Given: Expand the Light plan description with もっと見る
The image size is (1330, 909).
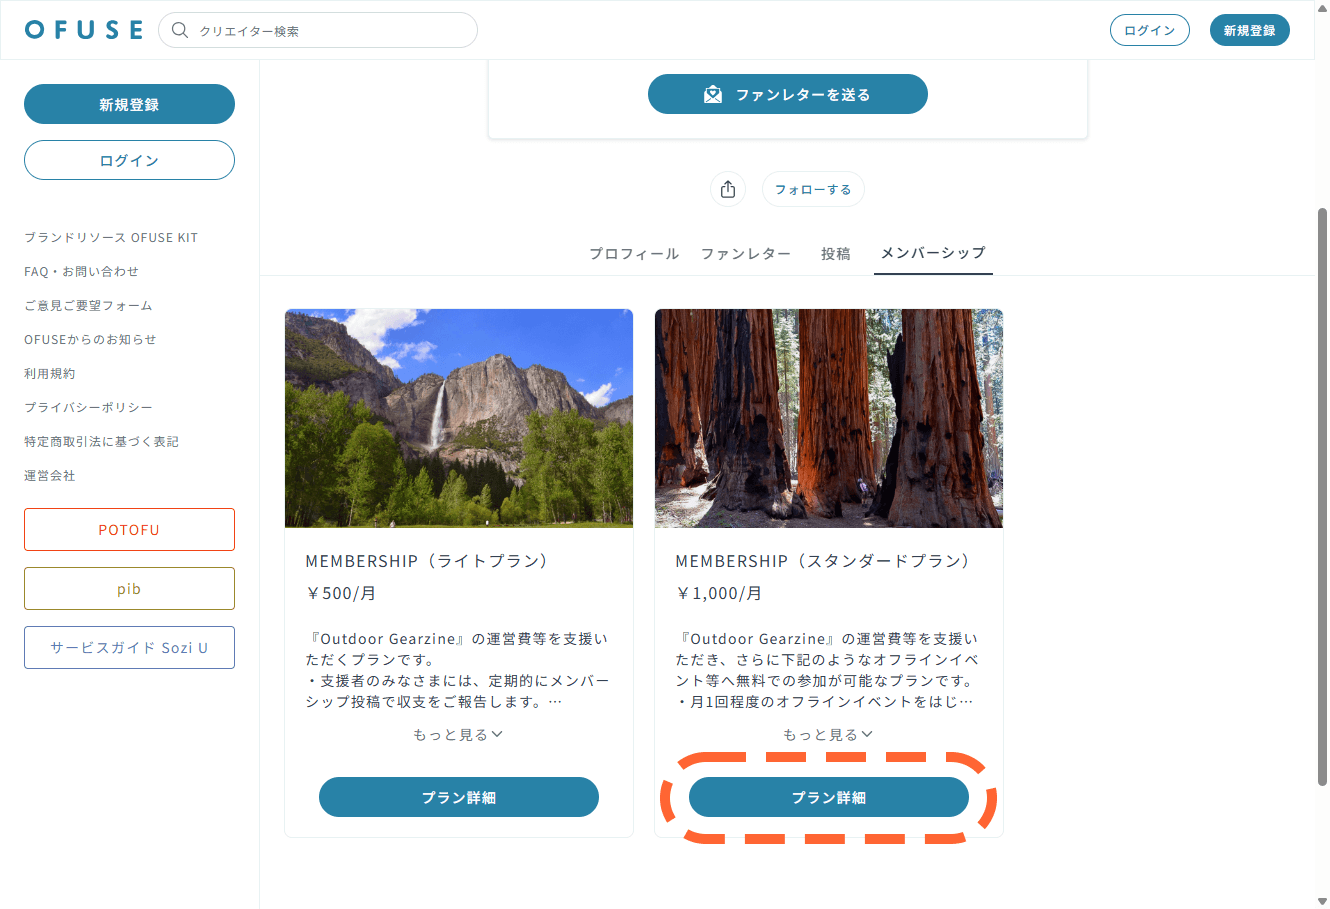Looking at the screenshot, I should coord(458,735).
